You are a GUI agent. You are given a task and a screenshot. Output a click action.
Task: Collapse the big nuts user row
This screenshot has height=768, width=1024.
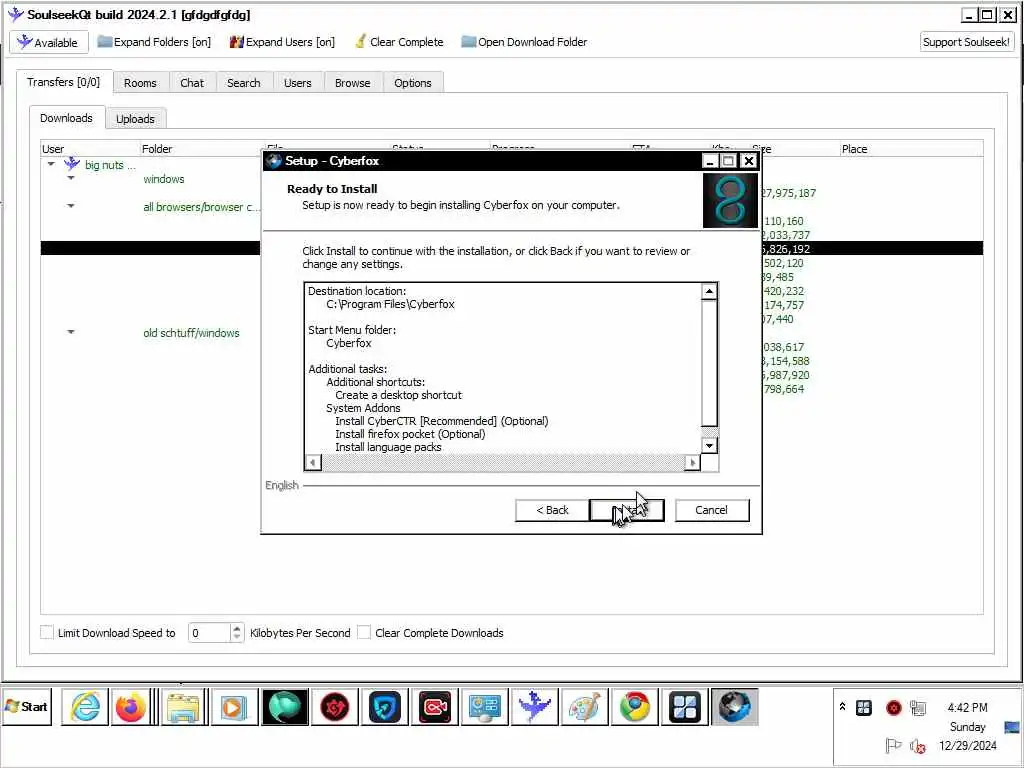pos(51,165)
